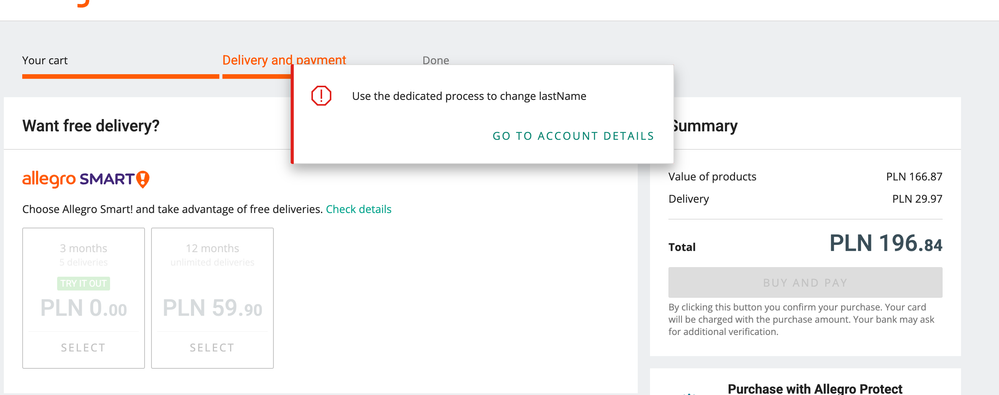The height and width of the screenshot is (395, 999).
Task: Go to Your cart step
Action: [45, 61]
